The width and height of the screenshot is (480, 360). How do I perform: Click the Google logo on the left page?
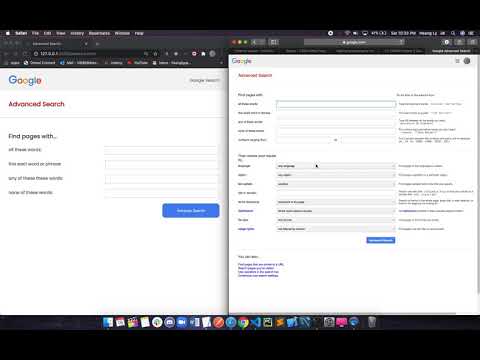point(25,80)
